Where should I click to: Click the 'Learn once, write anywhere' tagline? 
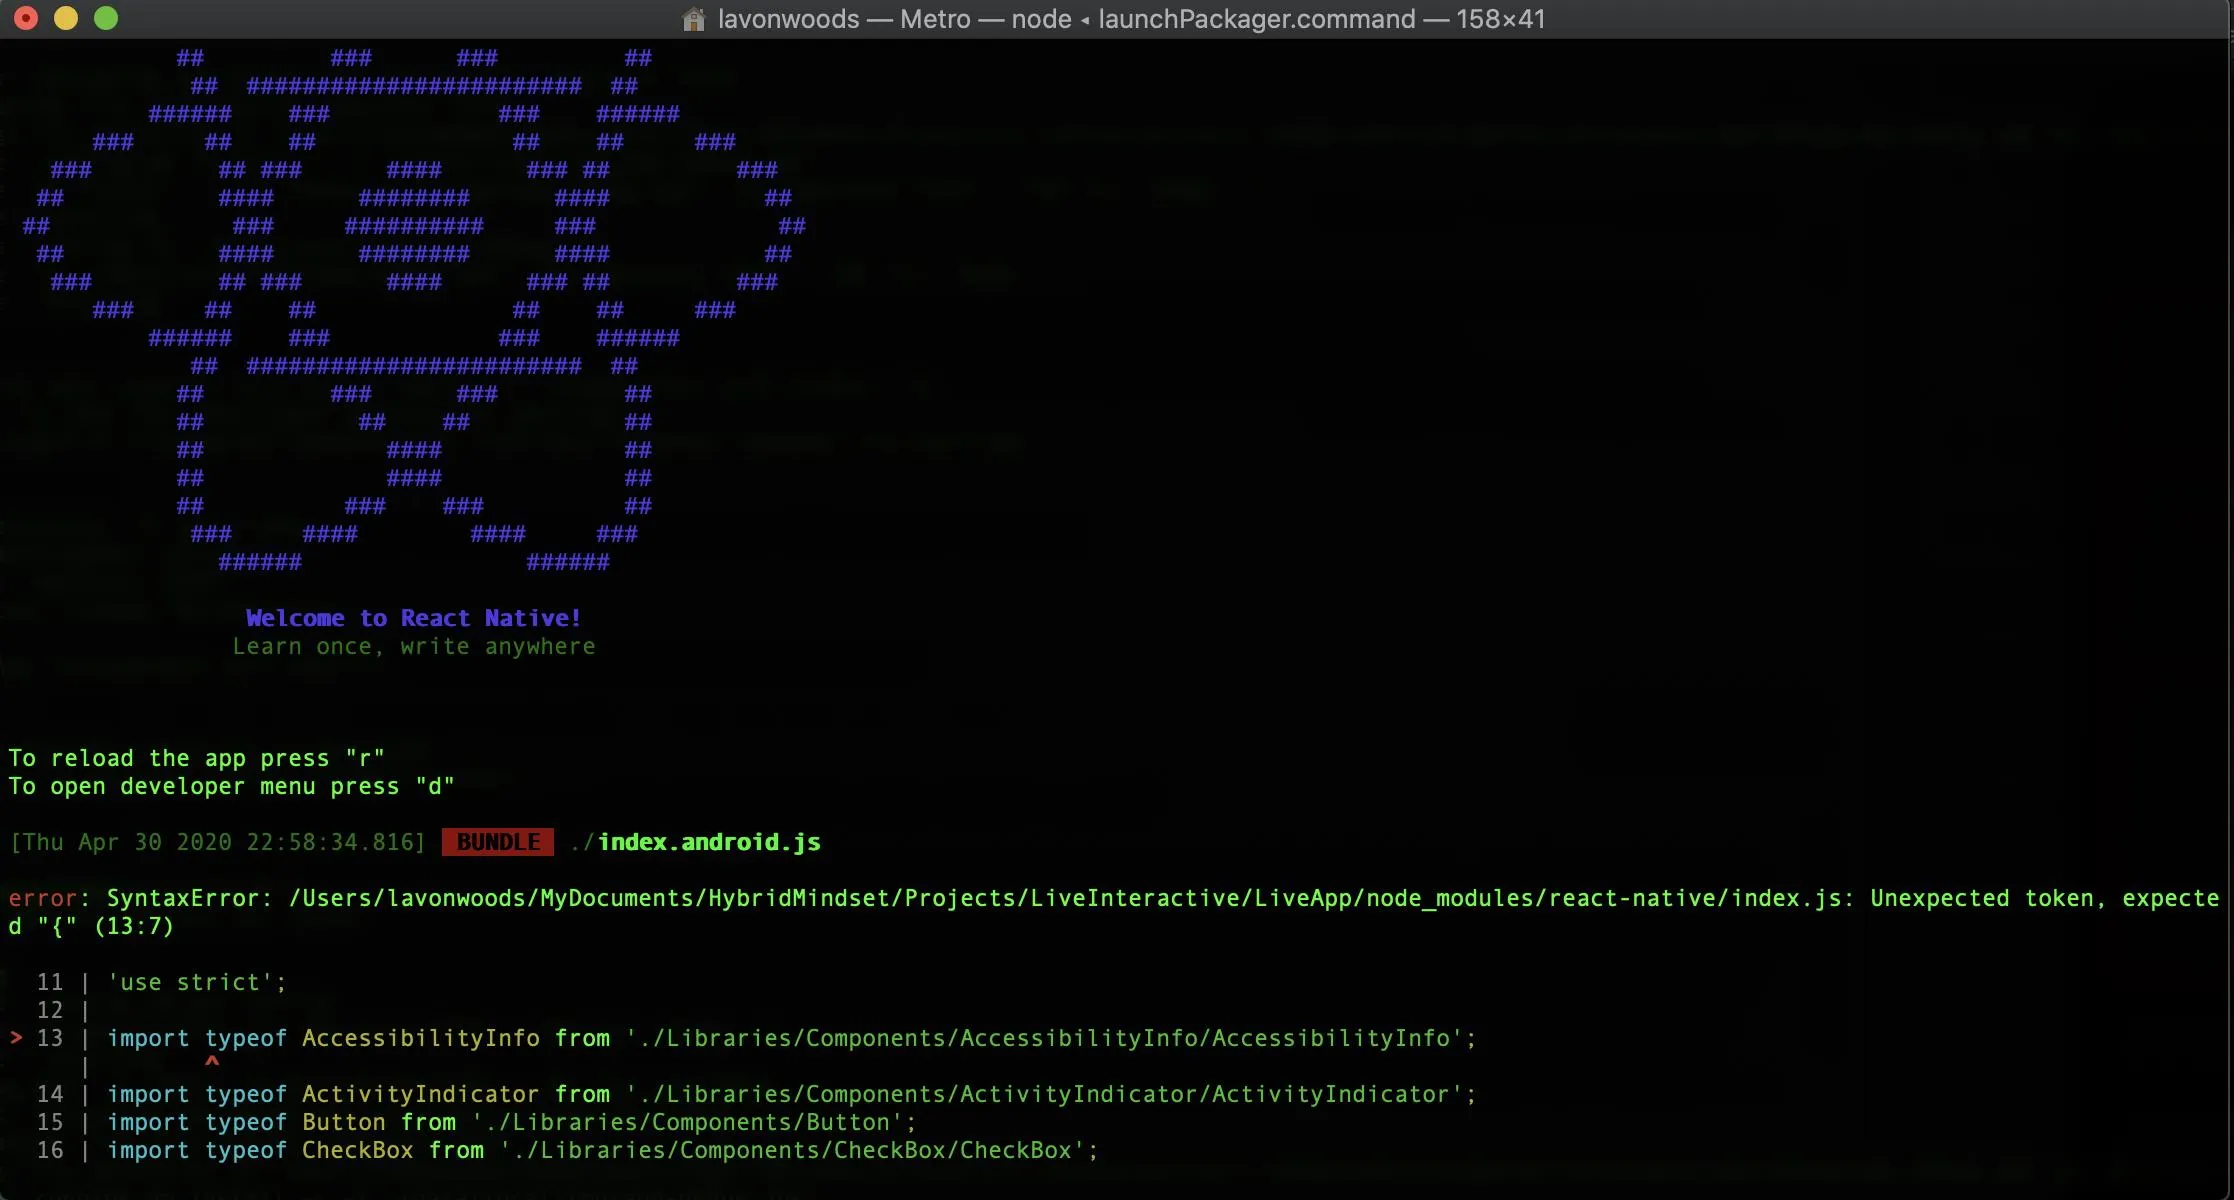[x=413, y=646]
